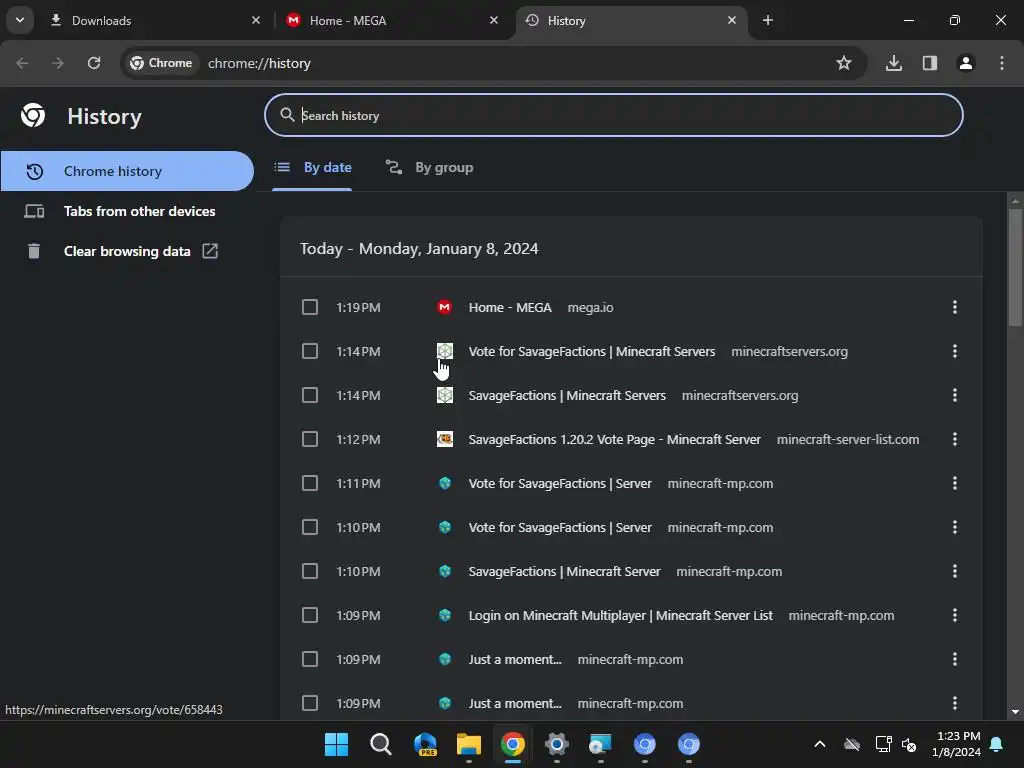The height and width of the screenshot is (768, 1024).
Task: Switch to By group view
Action: coord(429,167)
